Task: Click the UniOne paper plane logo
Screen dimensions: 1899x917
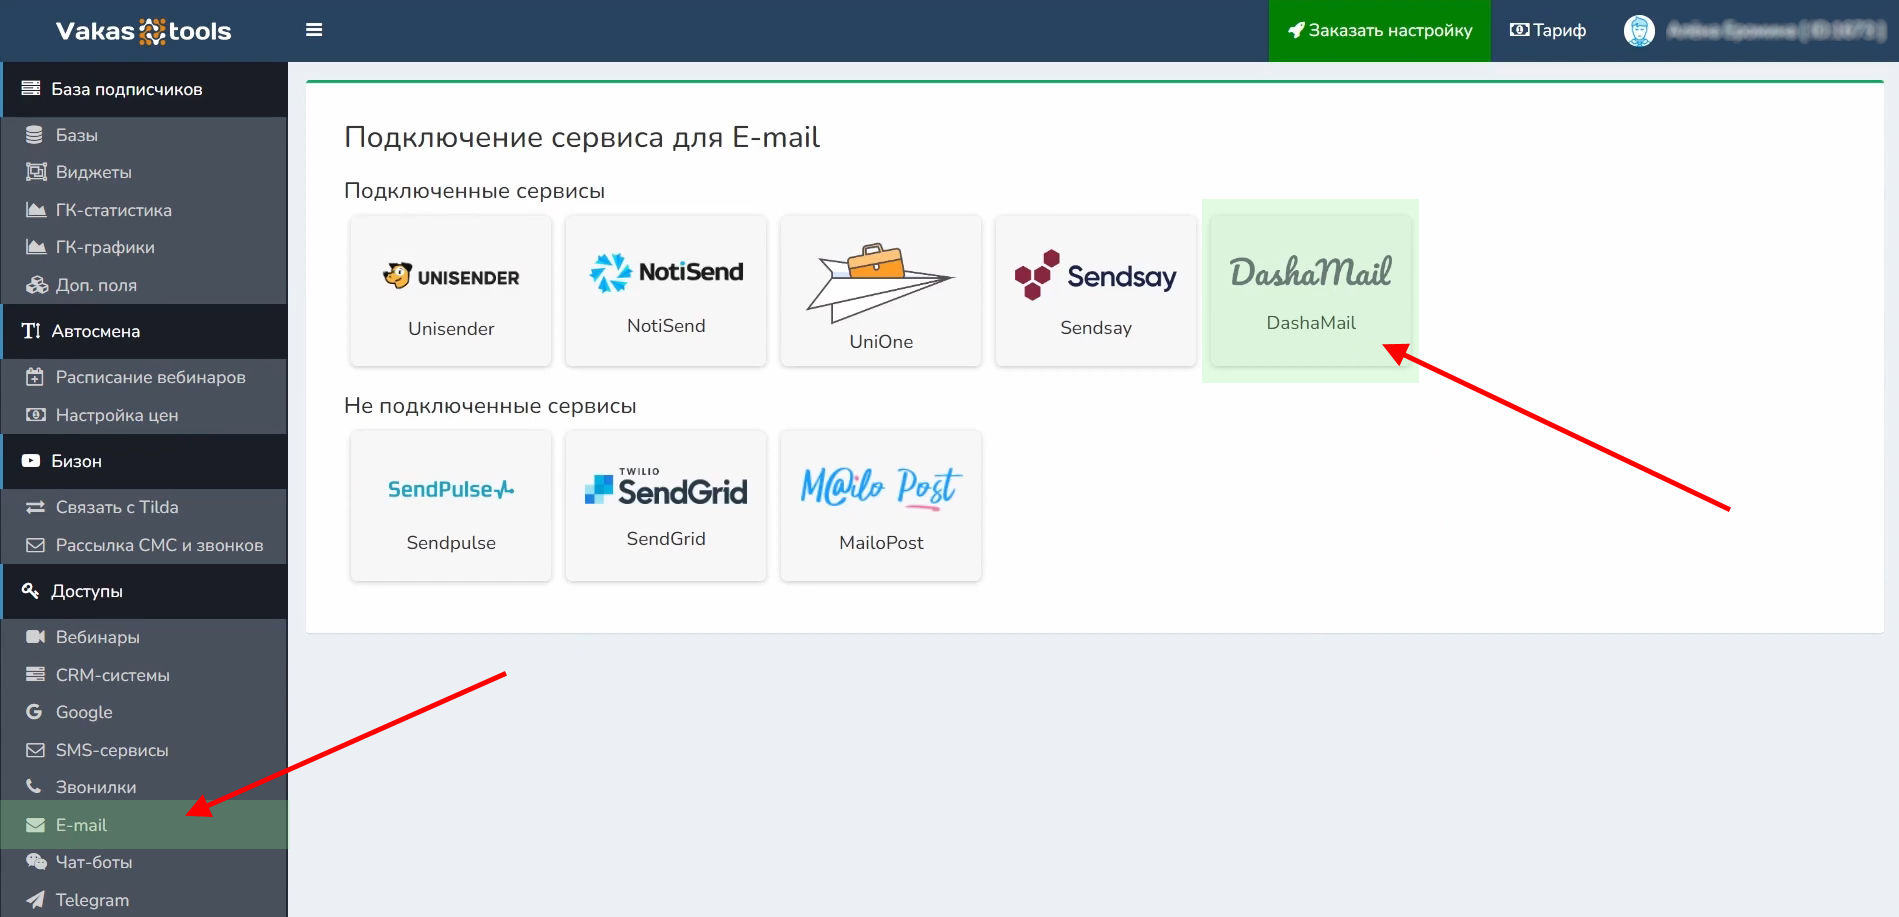Action: pyautogui.click(x=880, y=282)
